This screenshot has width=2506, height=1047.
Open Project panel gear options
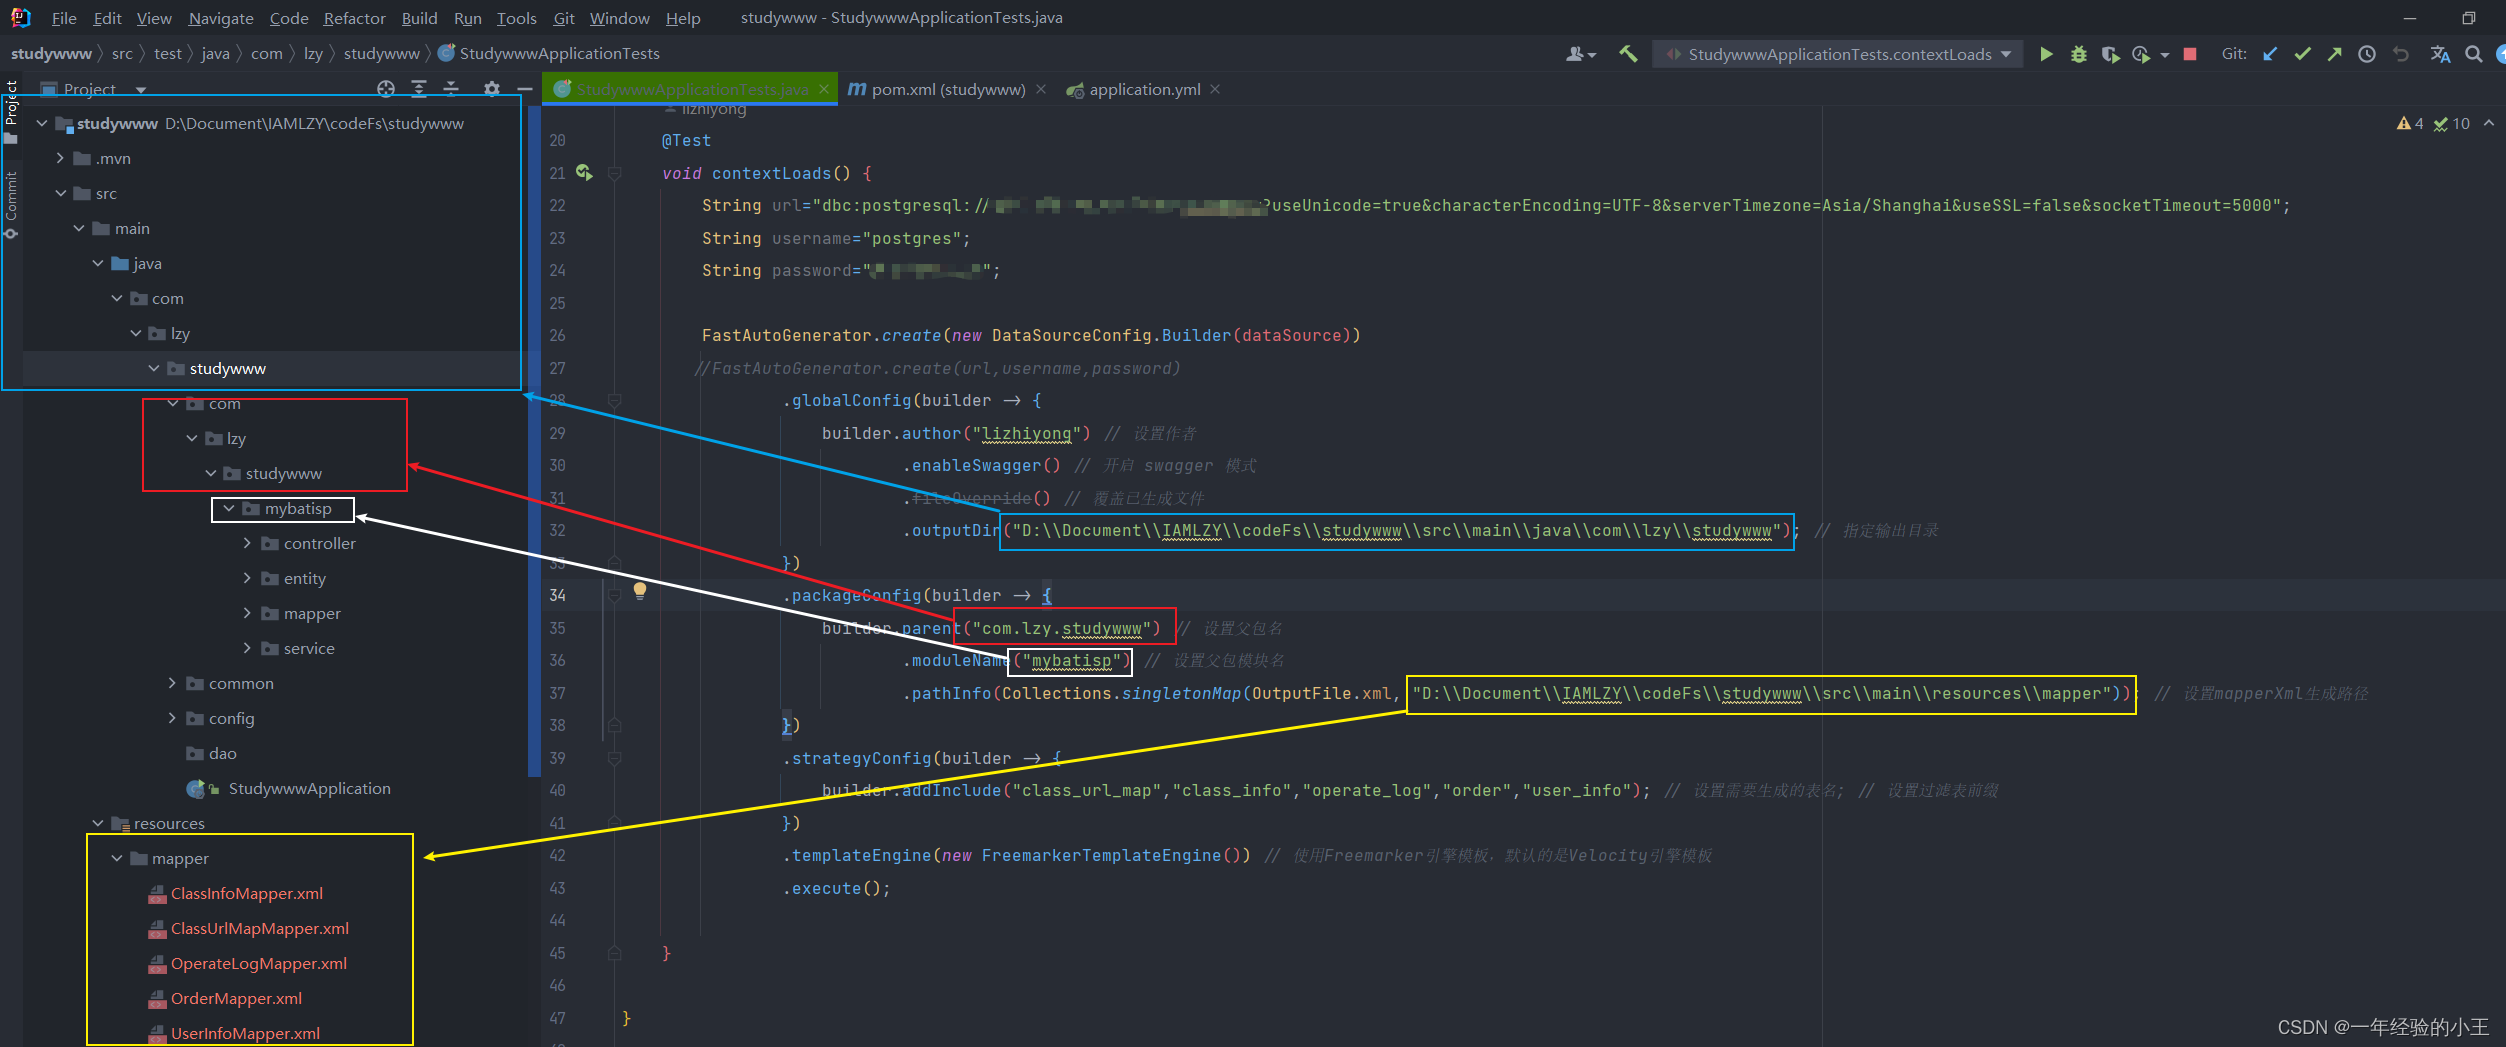click(x=491, y=89)
